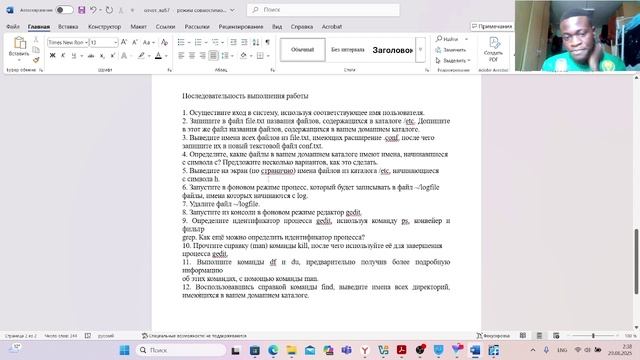This screenshot has height=360, width=640.
Task: Toggle Justify alignment
Action: coord(213,56)
